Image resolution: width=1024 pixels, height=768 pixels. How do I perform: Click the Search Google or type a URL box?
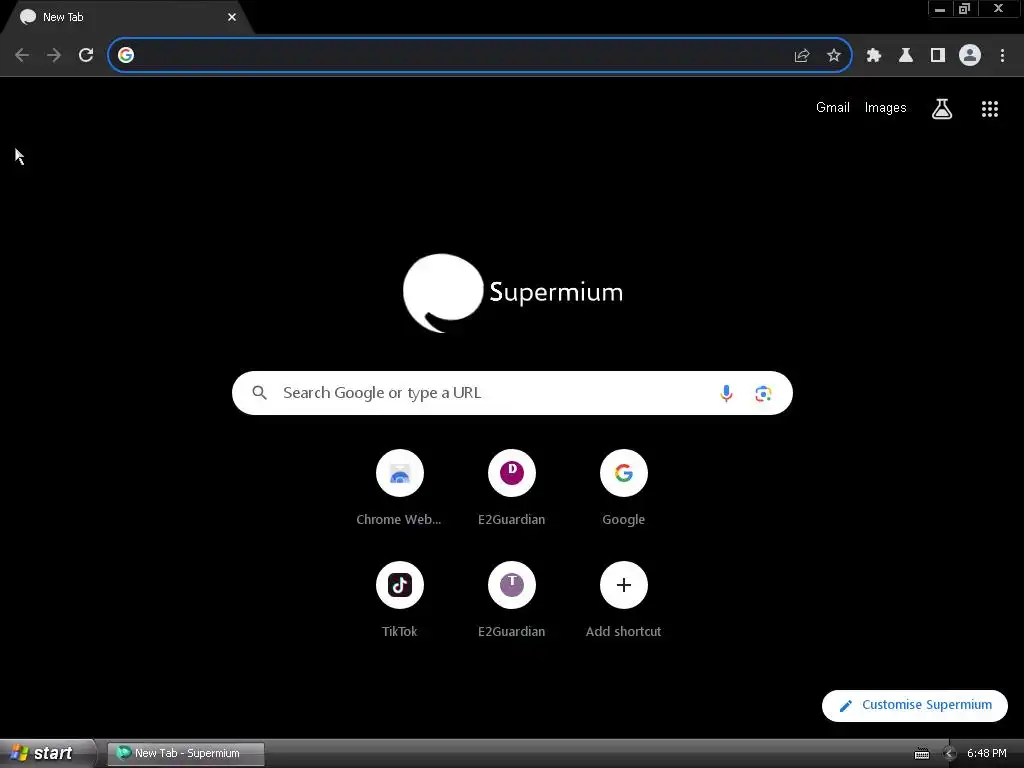click(512, 393)
